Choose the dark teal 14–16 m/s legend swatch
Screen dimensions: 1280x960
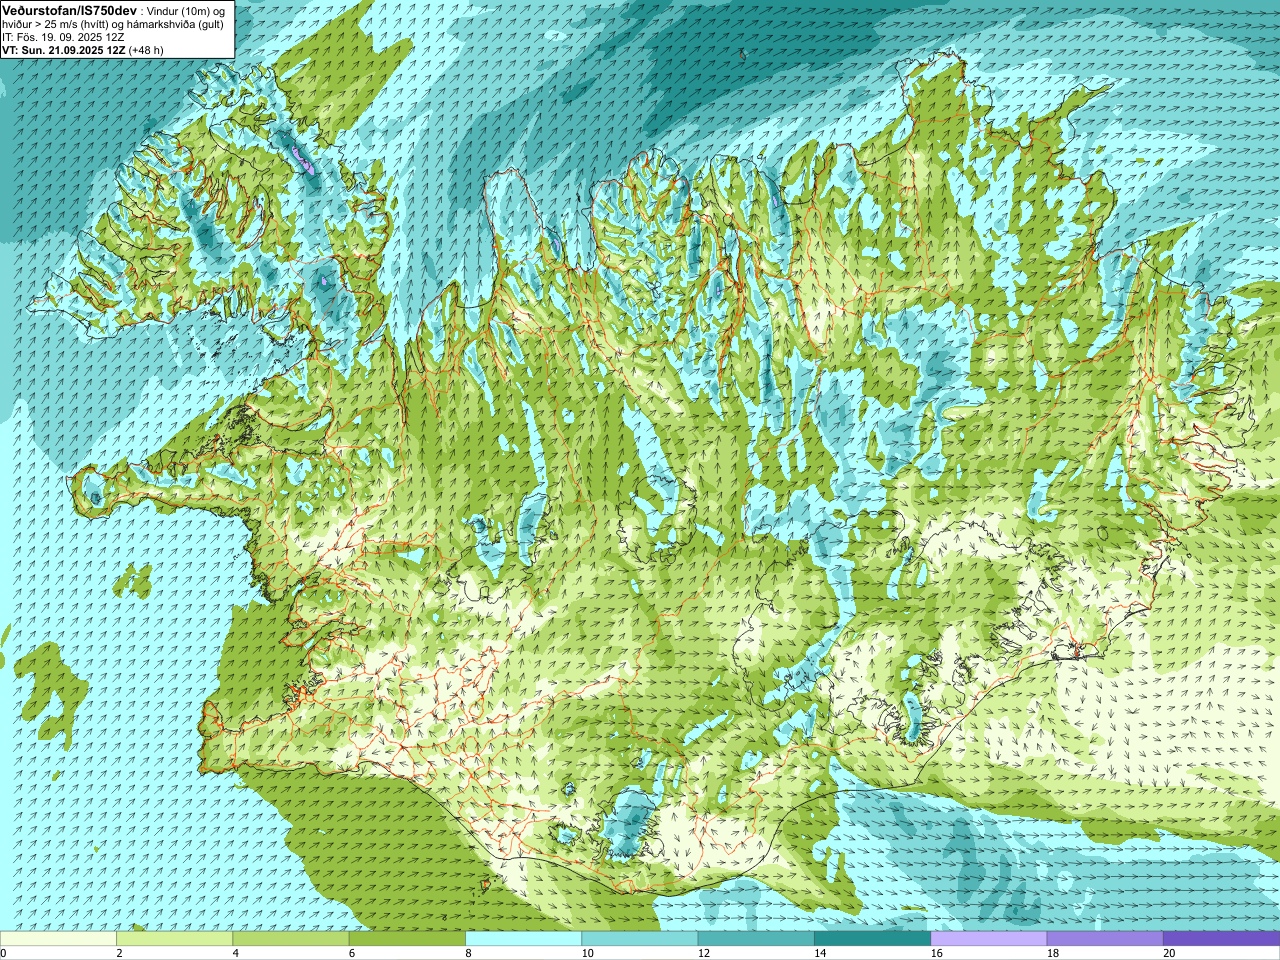click(x=872, y=939)
